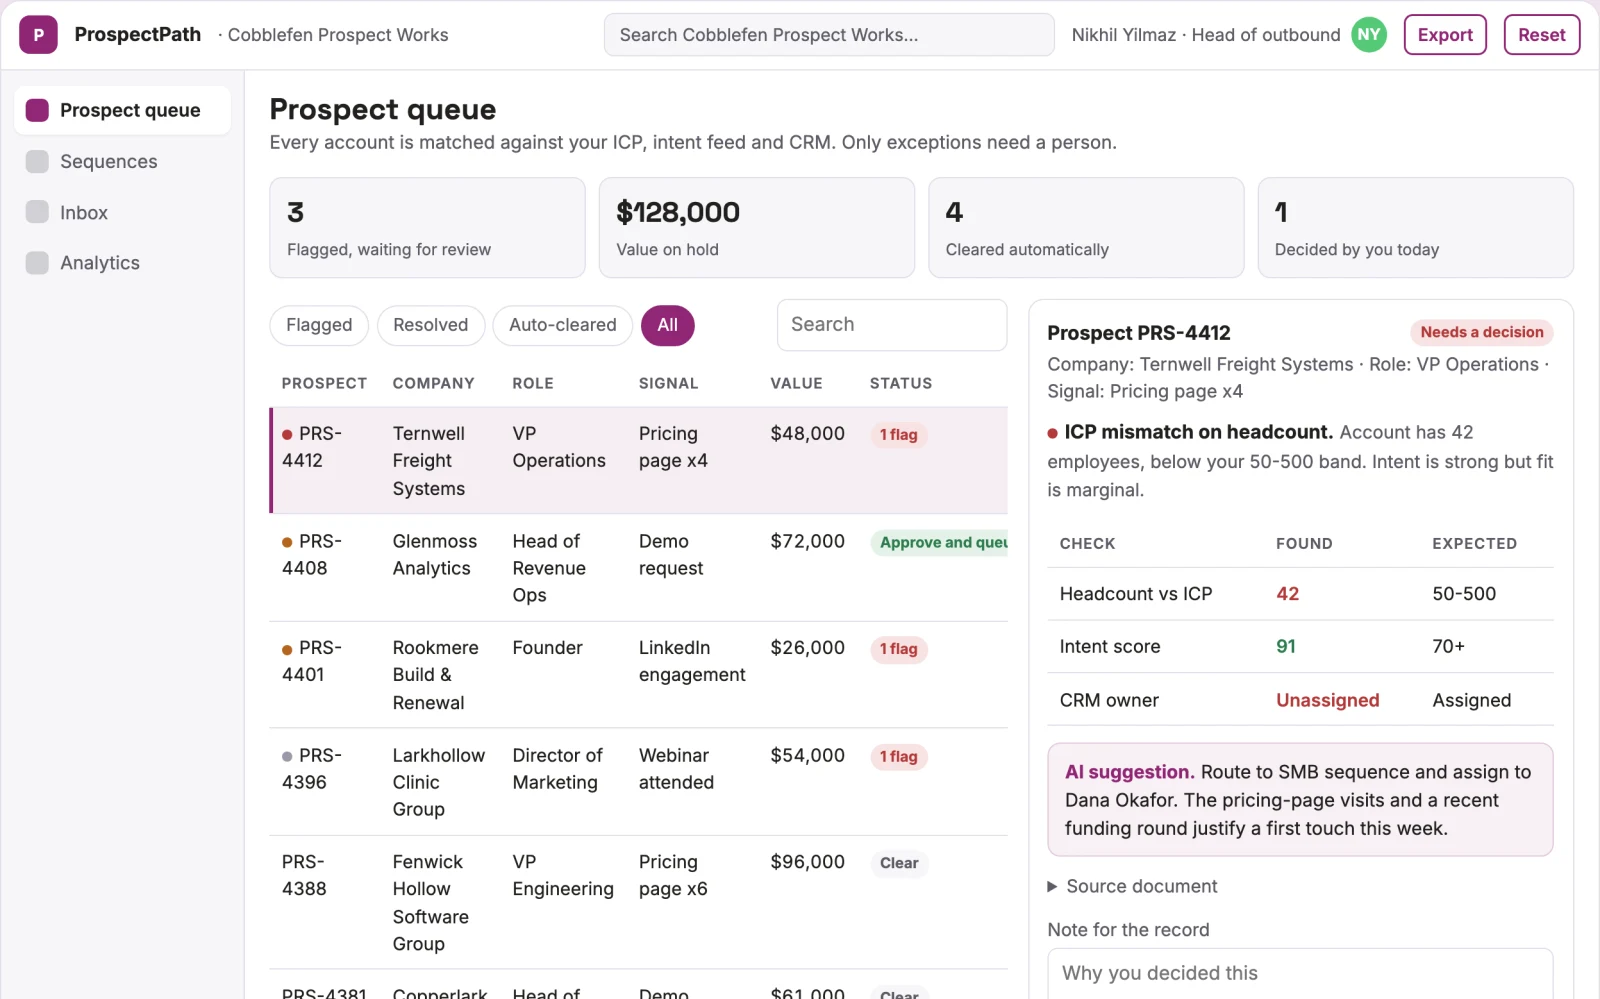The image size is (1600, 999).
Task: Go to Inbox in the sidebar
Action: (122, 212)
